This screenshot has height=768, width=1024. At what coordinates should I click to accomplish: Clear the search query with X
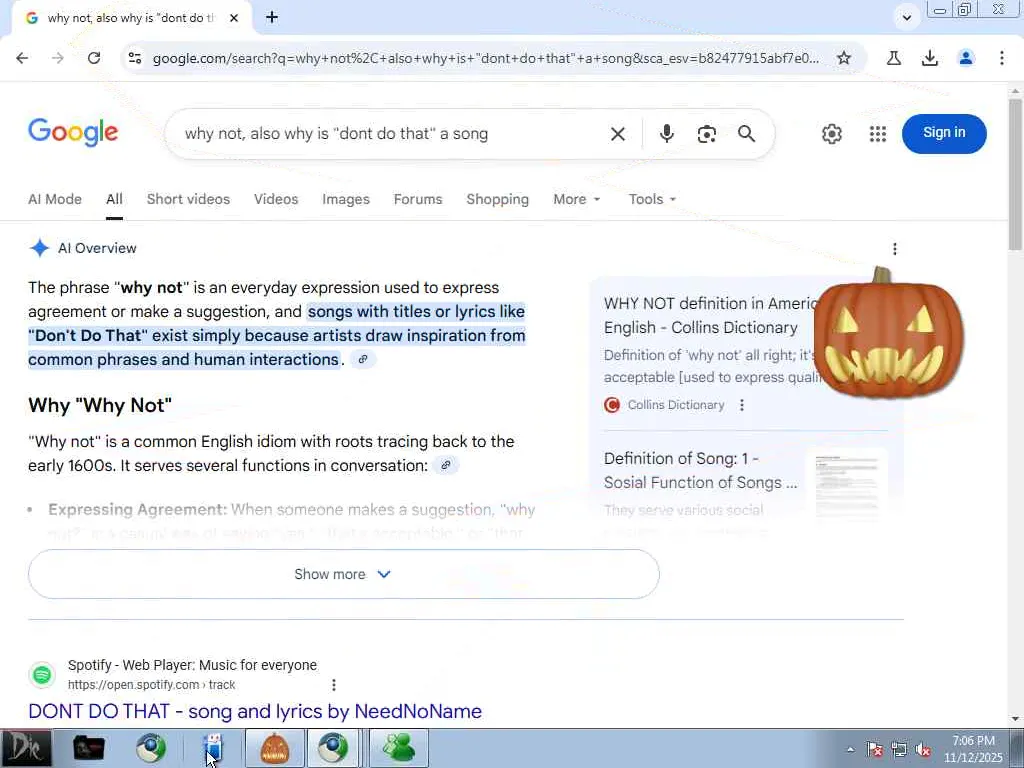(617, 134)
